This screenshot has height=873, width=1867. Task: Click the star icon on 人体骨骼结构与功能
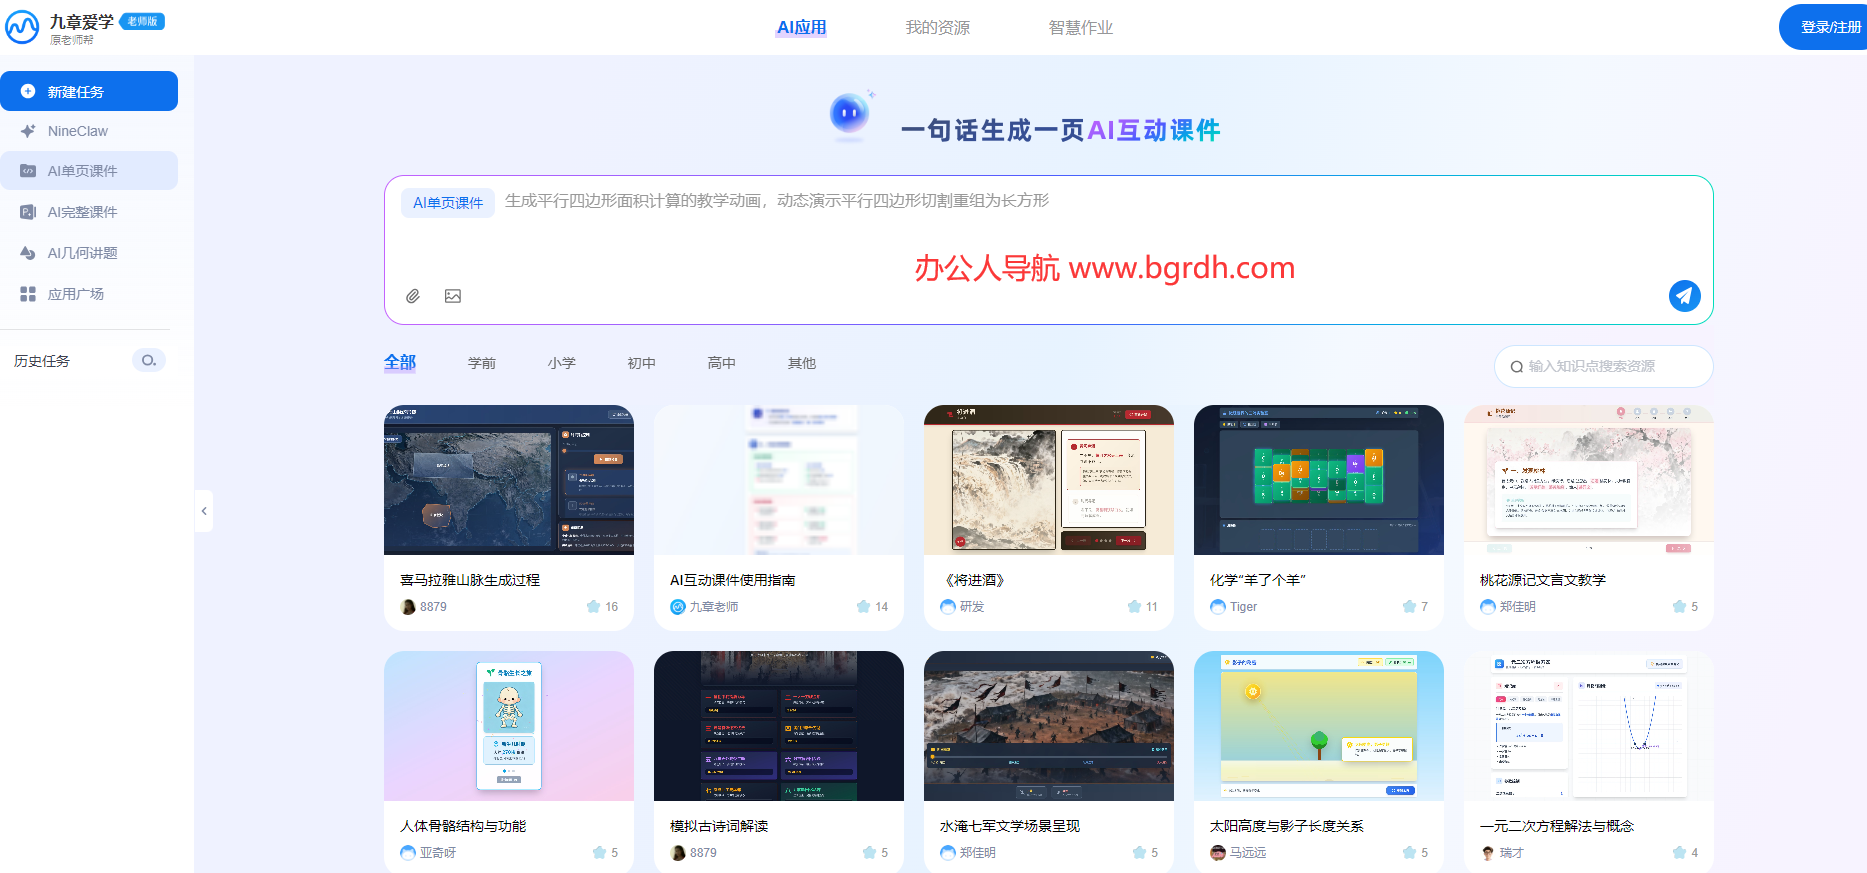pyautogui.click(x=599, y=852)
